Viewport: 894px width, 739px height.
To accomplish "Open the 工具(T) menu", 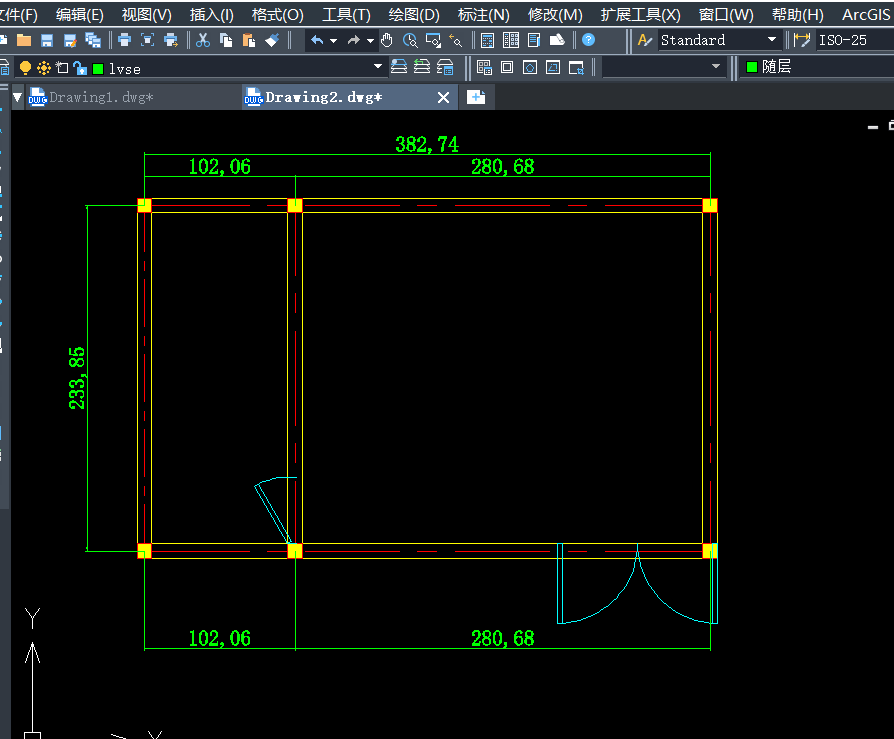I will point(346,14).
